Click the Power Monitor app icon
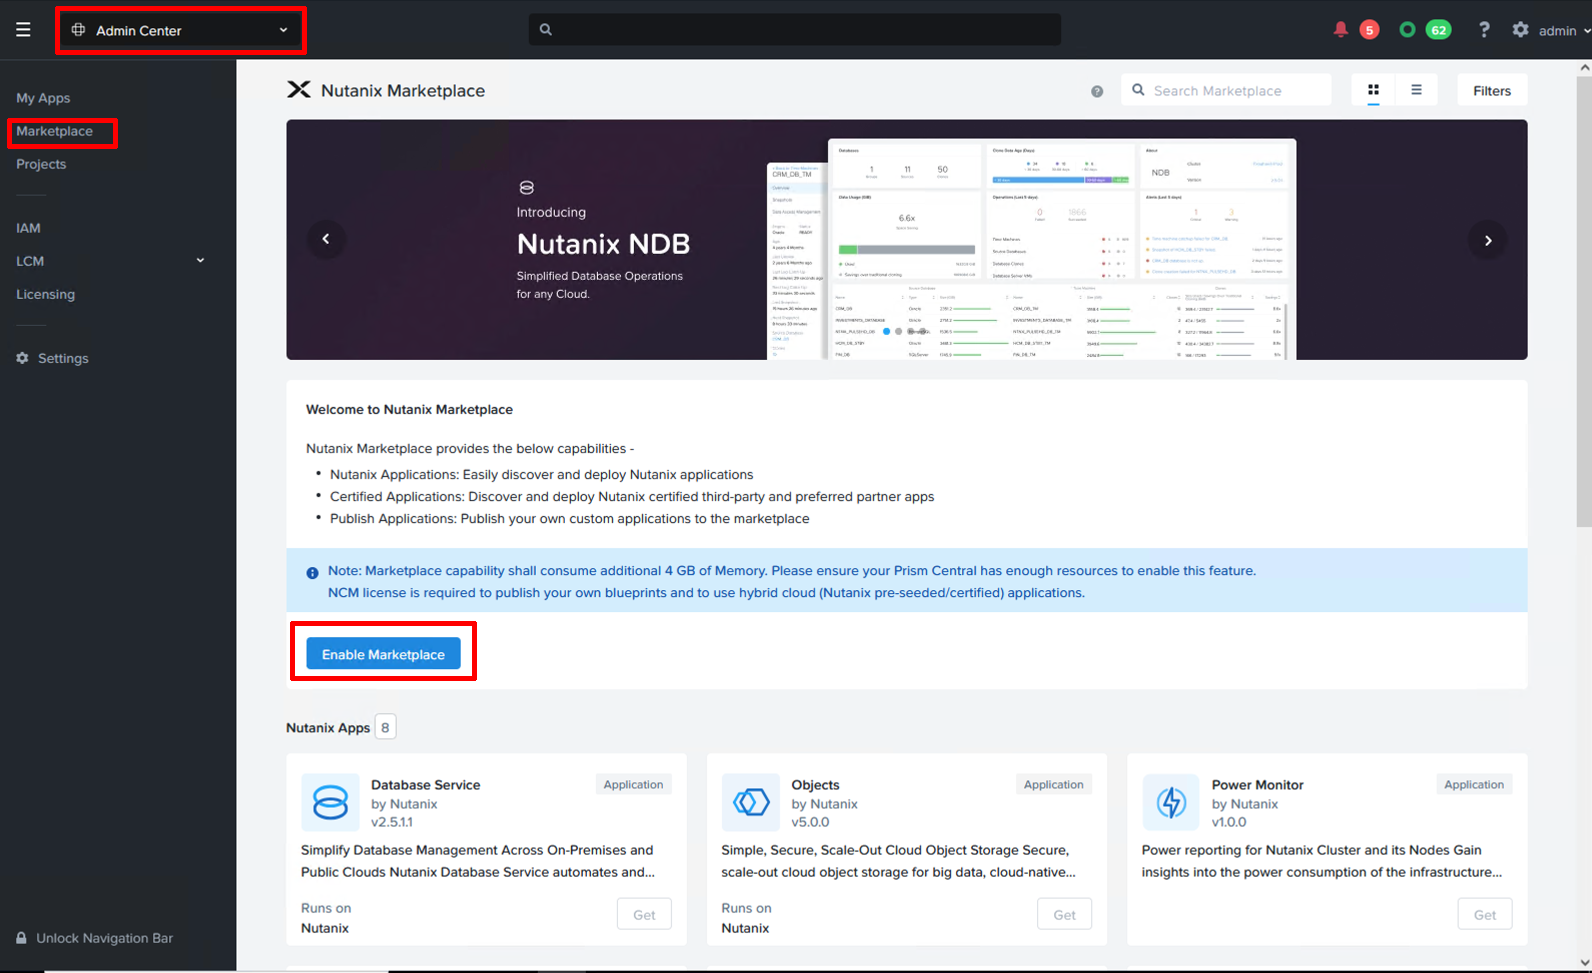This screenshot has width=1592, height=973. click(x=1171, y=802)
